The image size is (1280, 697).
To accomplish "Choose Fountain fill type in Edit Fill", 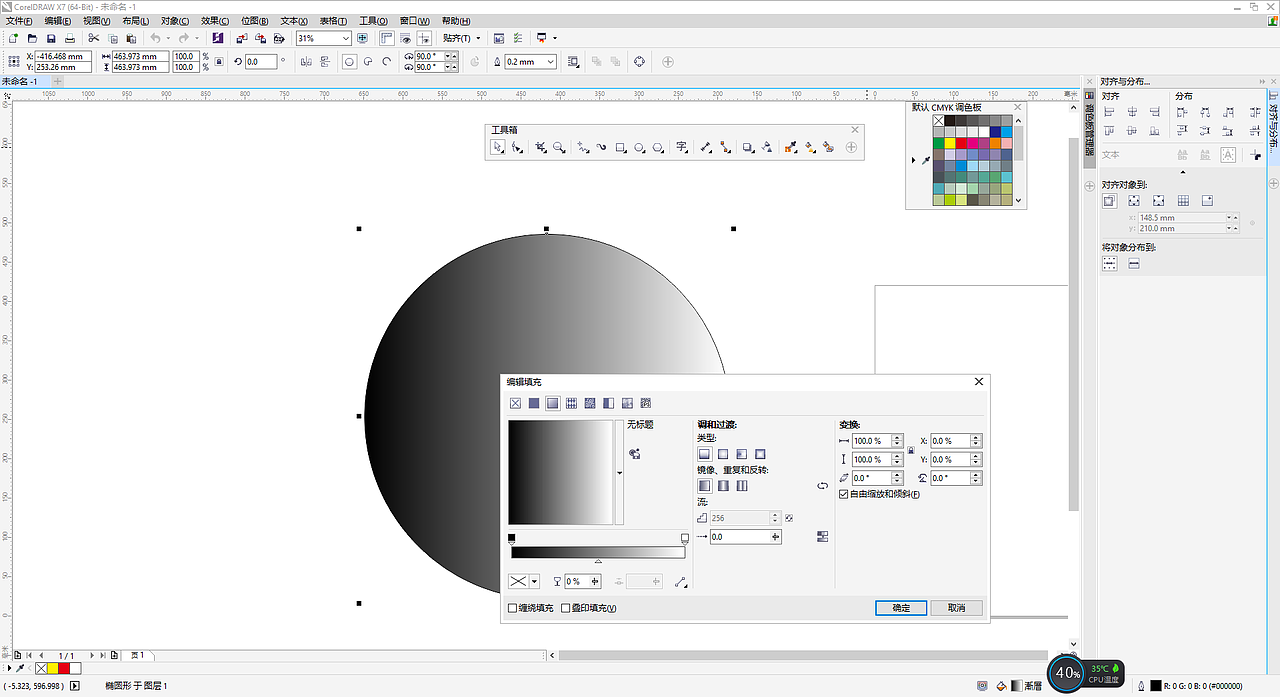I will tap(552, 403).
